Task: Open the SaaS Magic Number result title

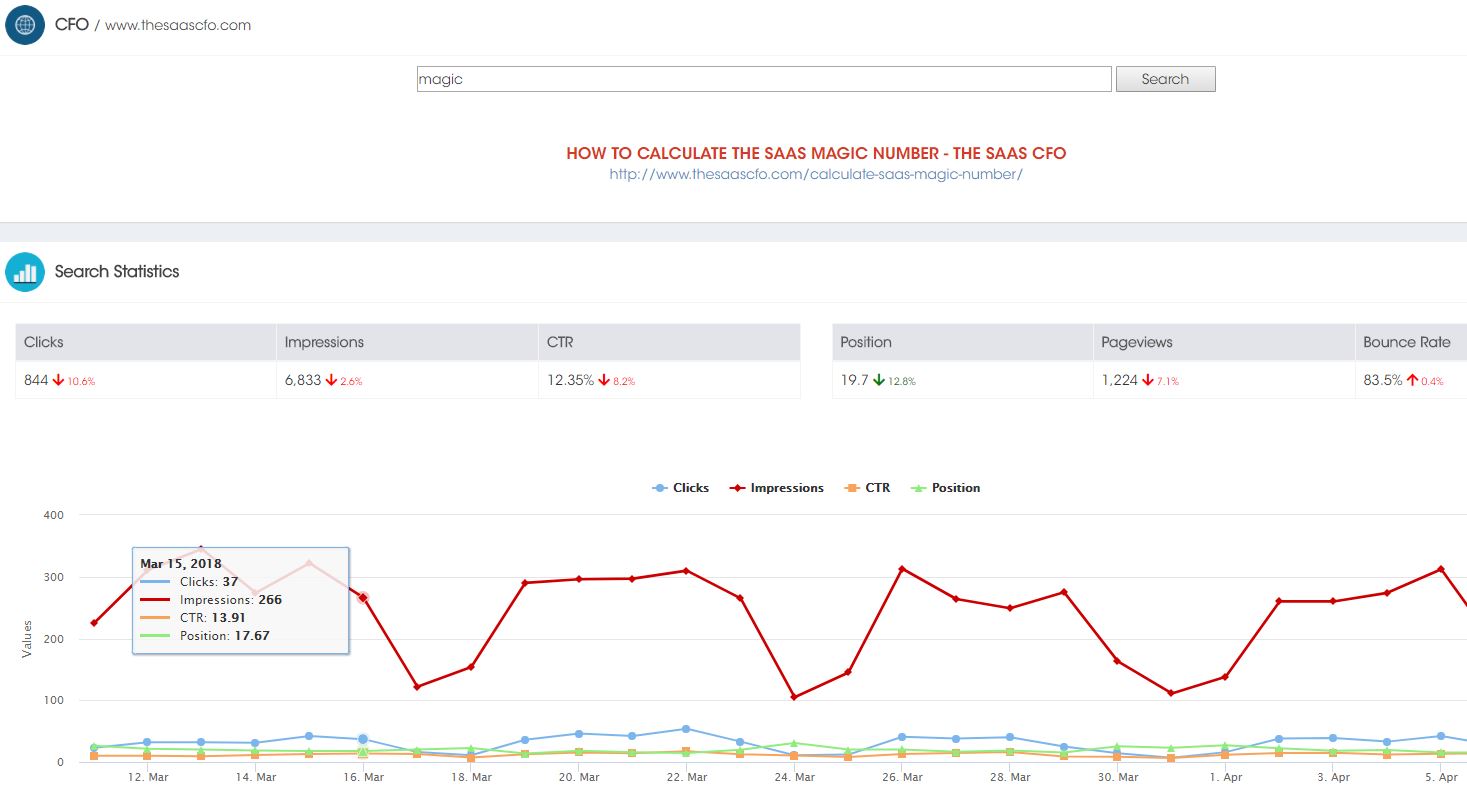Action: point(816,154)
